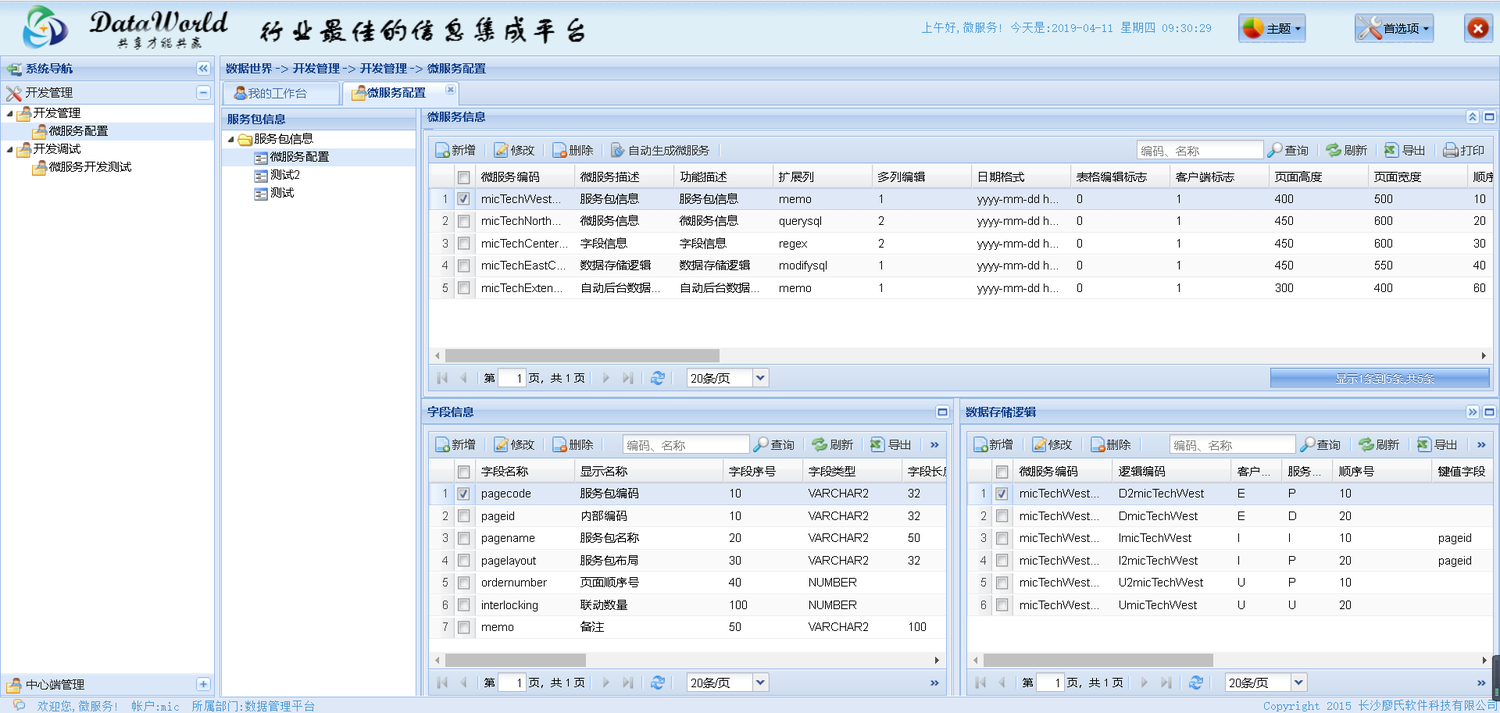Open the 主题 theme dropdown
Image resolution: width=1500 pixels, height=713 pixels.
click(1272, 28)
